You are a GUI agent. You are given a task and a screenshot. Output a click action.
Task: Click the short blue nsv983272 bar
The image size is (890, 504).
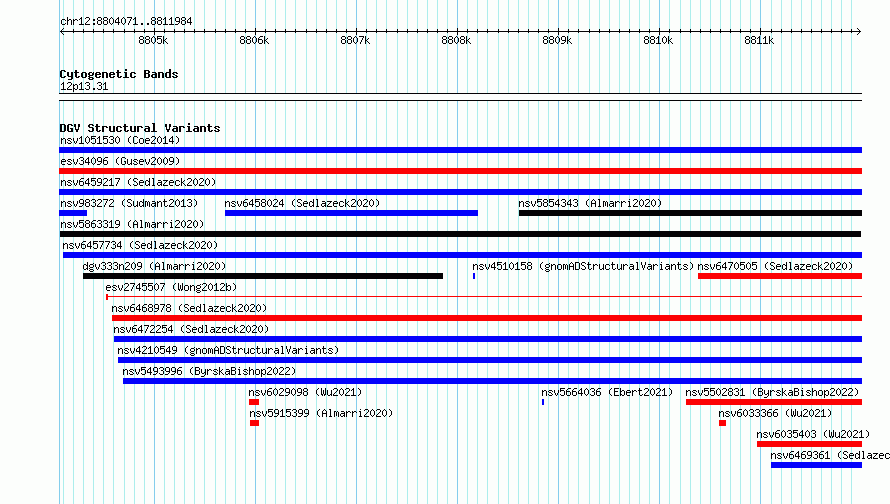click(x=73, y=213)
